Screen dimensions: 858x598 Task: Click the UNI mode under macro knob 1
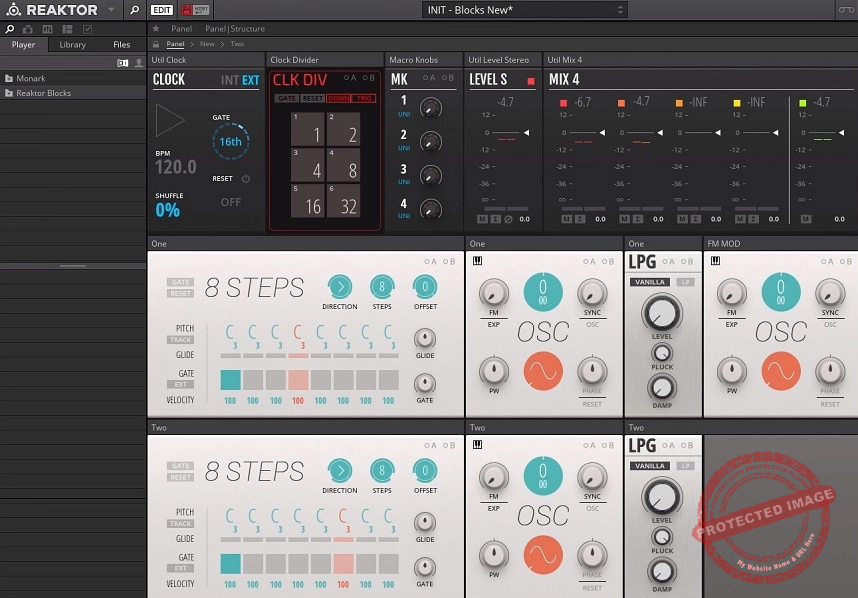click(x=404, y=114)
